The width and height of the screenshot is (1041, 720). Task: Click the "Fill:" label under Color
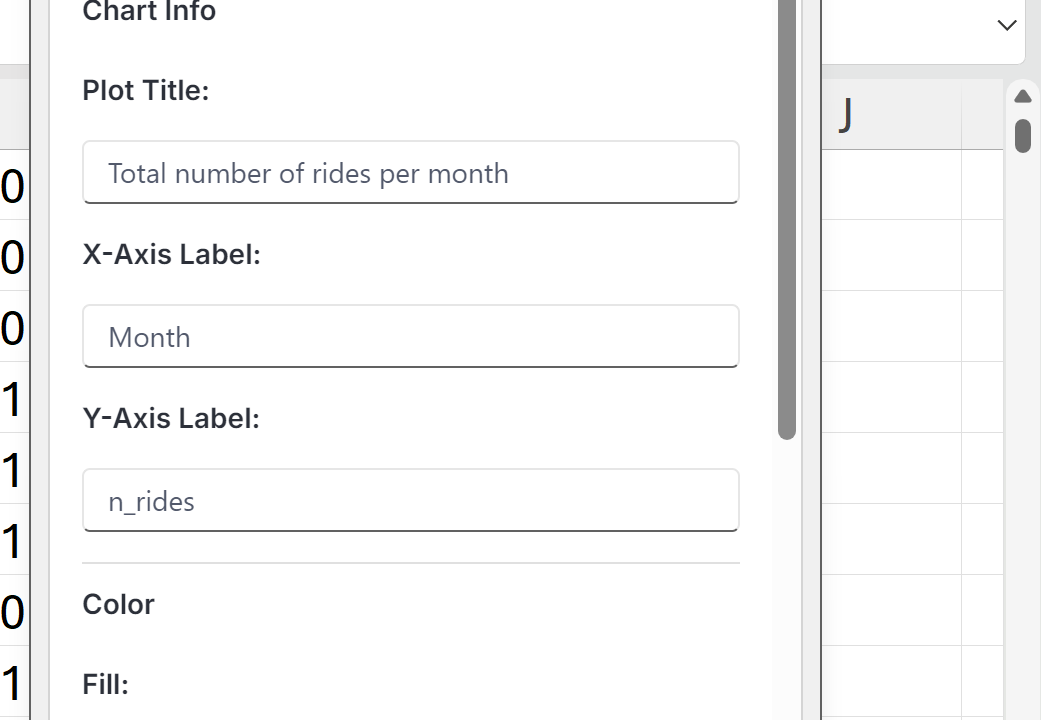(x=105, y=684)
